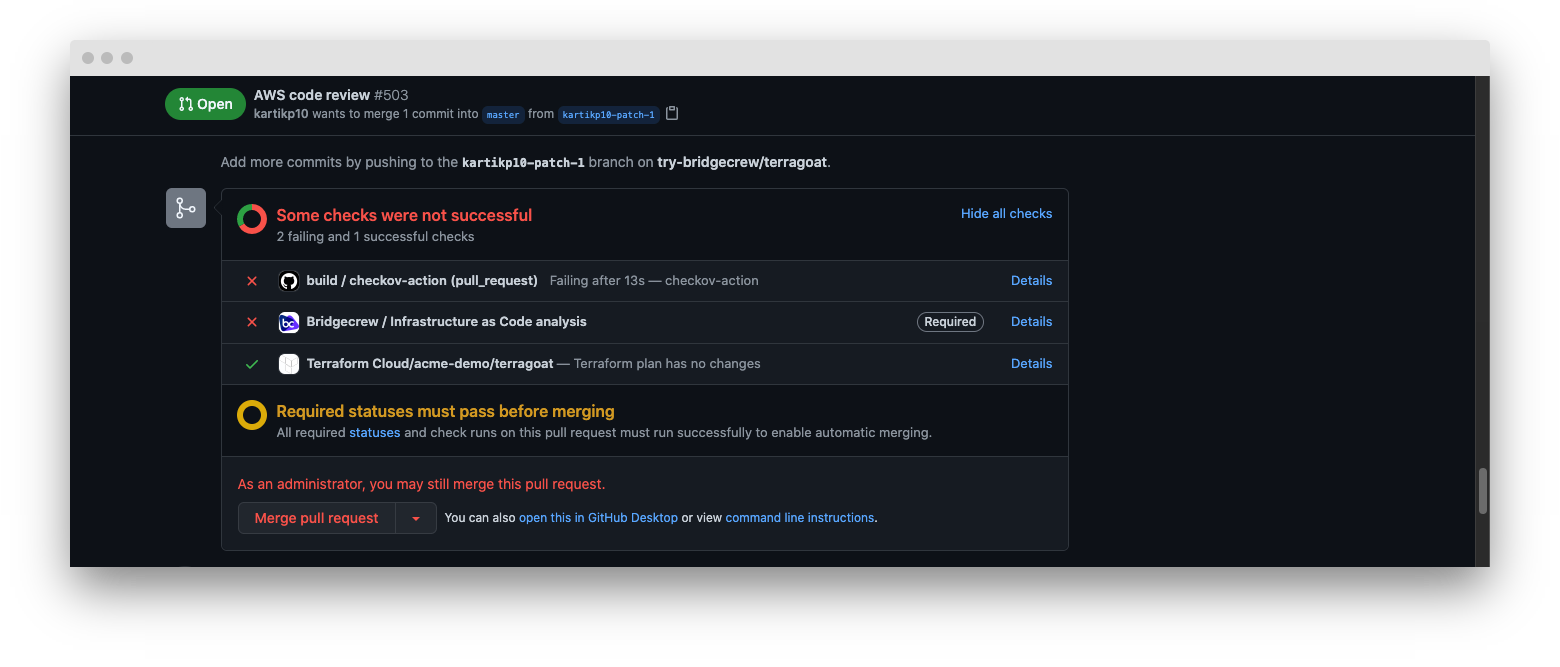Click the Required statuses must pass before merging heading

445,411
